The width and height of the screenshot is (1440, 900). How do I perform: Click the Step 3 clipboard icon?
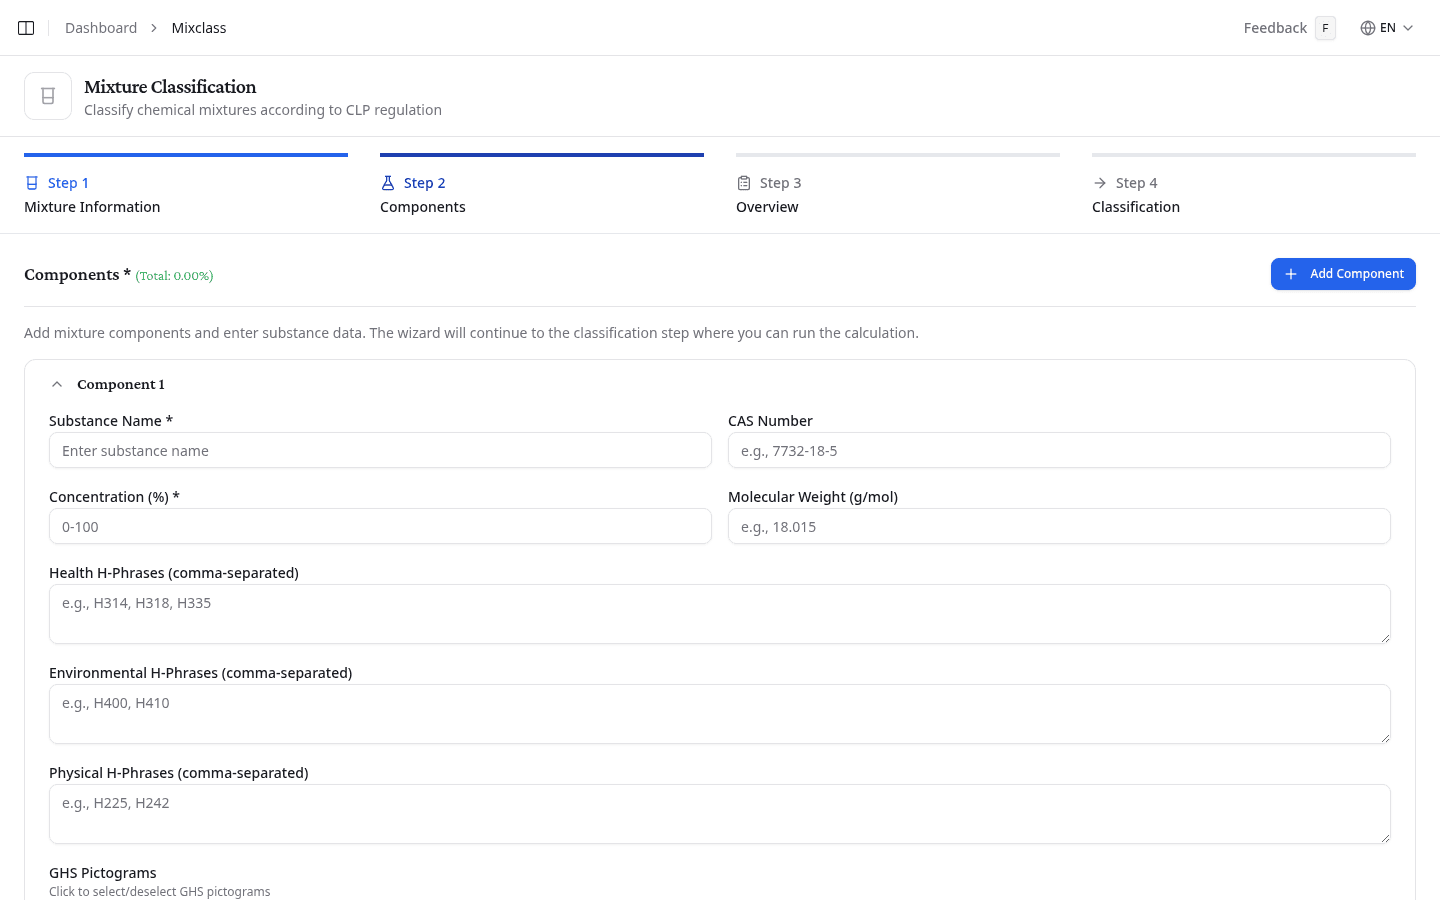tap(744, 183)
